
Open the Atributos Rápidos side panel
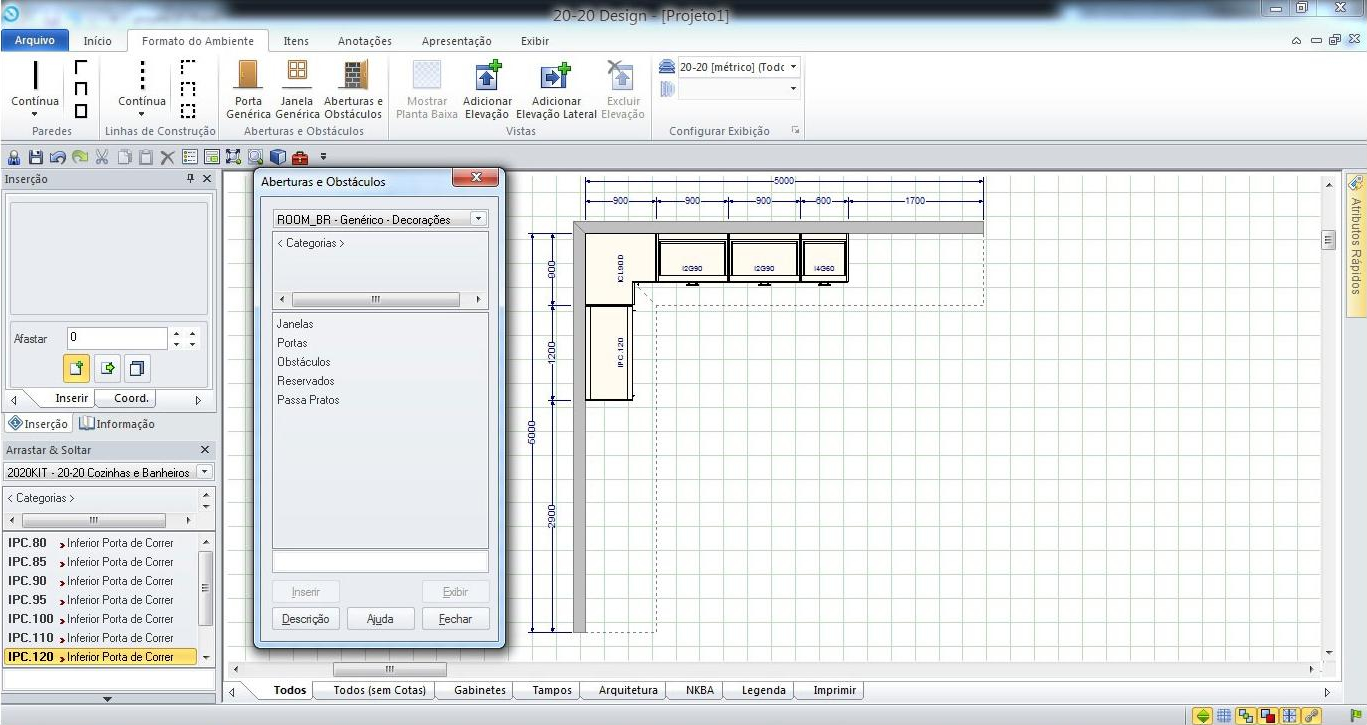[x=1356, y=245]
